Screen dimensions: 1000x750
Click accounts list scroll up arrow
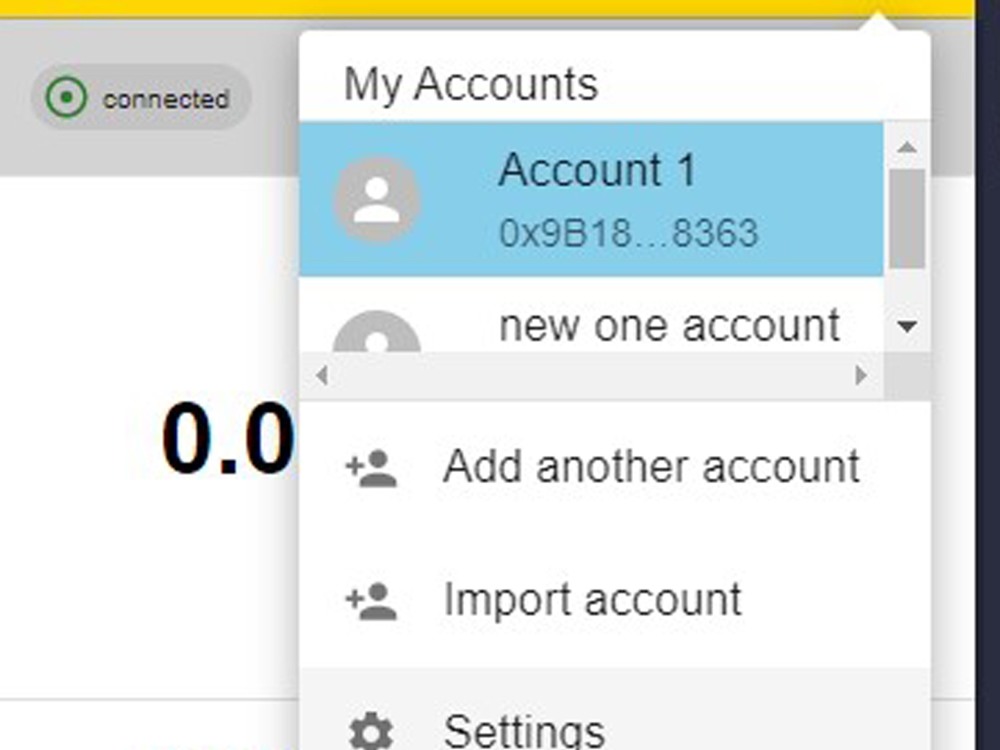point(907,147)
